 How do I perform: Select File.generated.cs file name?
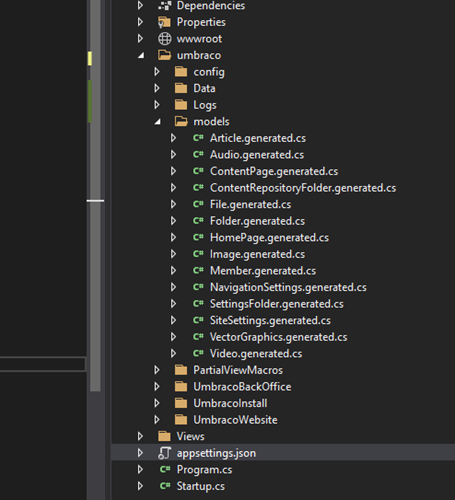pos(250,205)
